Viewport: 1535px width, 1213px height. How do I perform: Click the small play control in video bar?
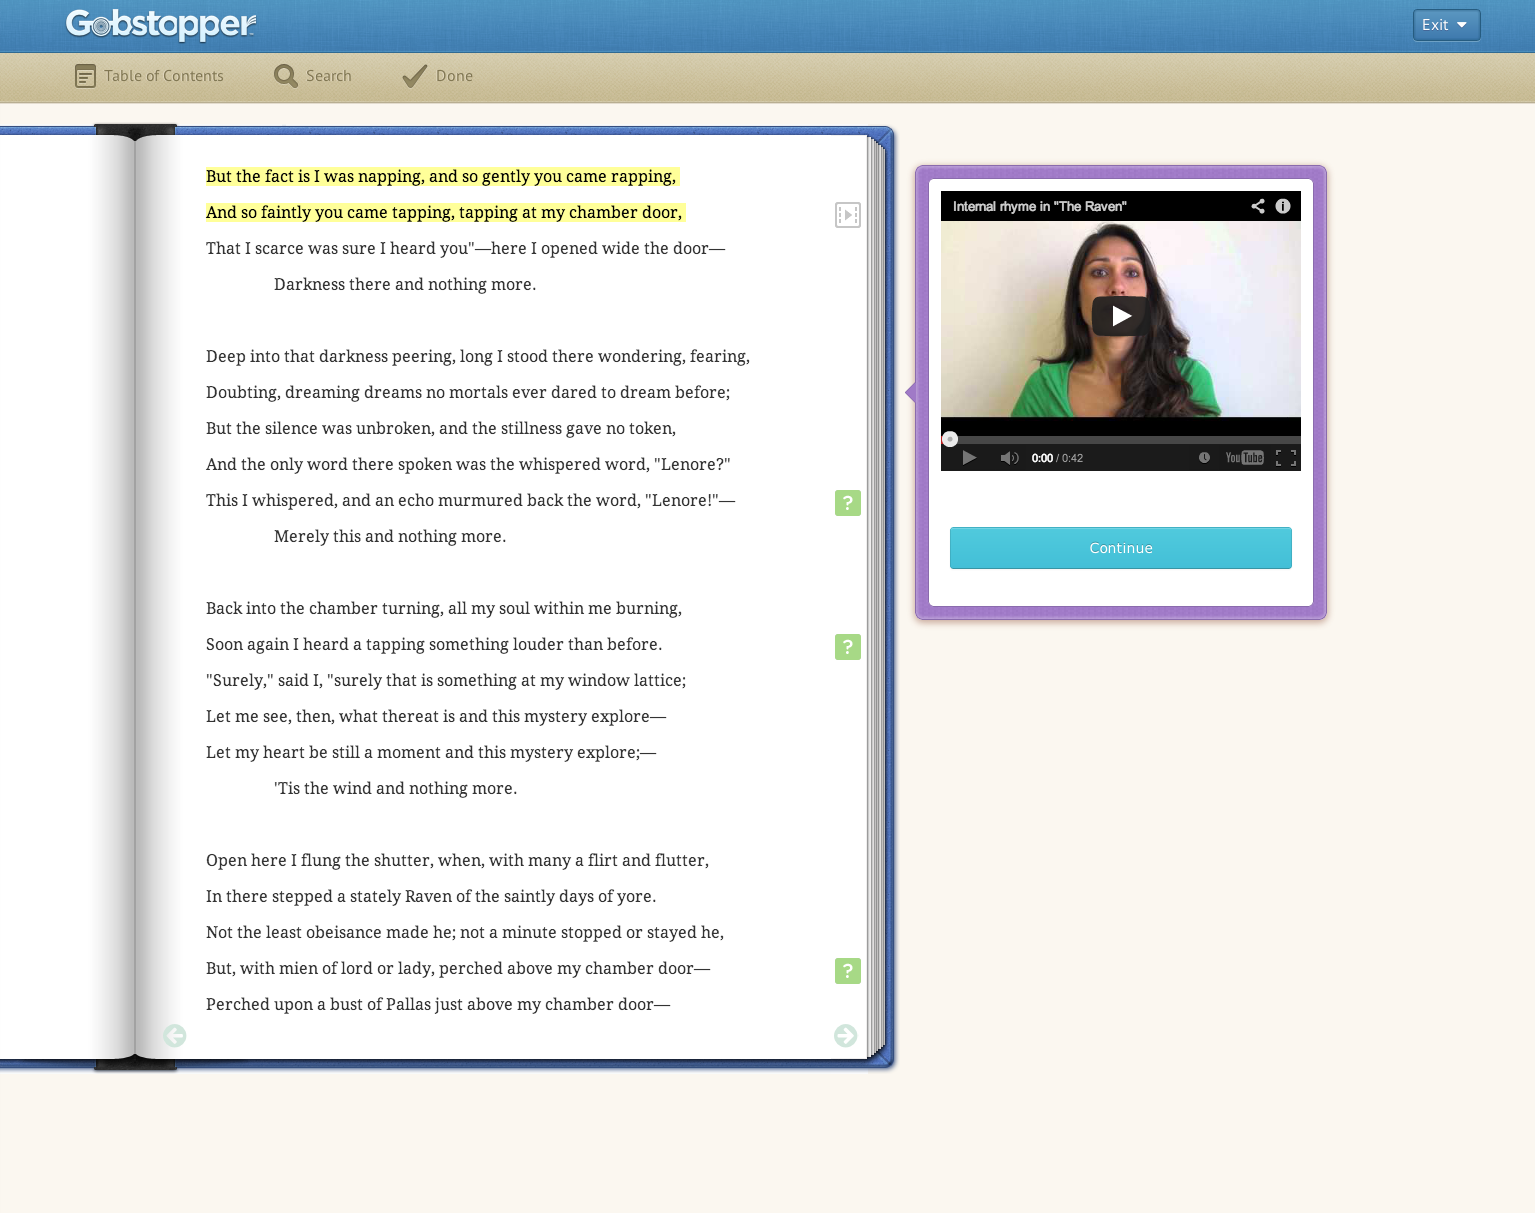click(969, 458)
